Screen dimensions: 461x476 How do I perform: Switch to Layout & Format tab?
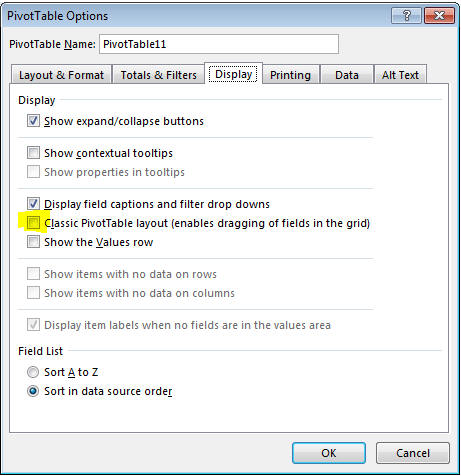point(61,75)
